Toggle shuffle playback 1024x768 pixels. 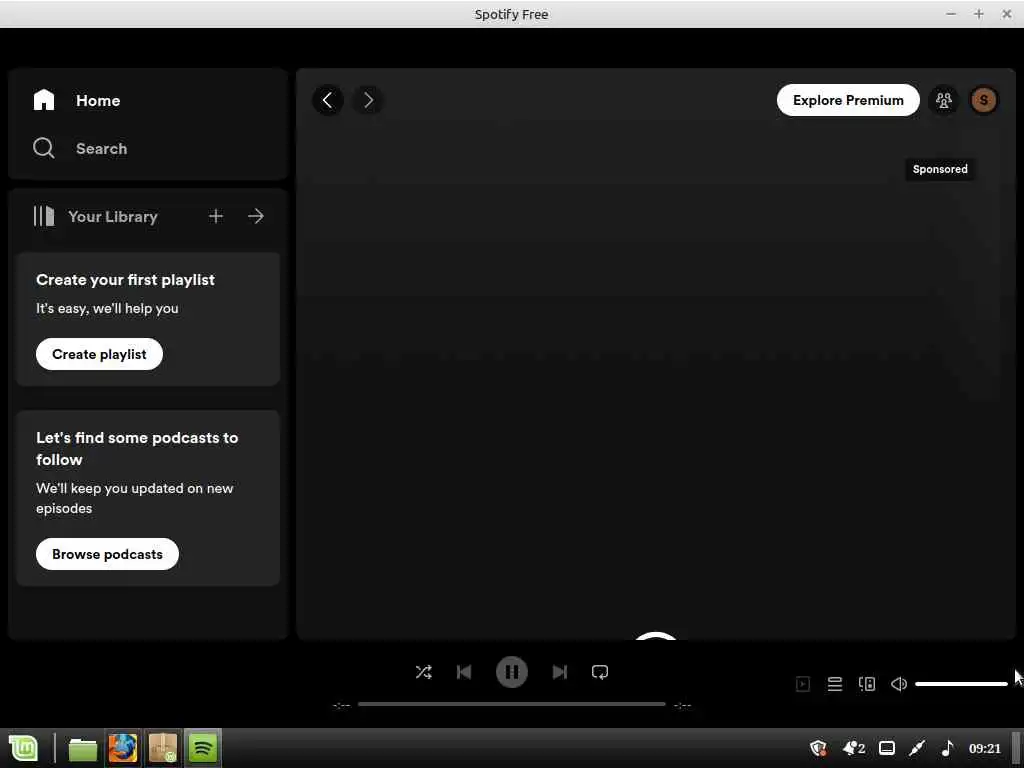point(423,672)
